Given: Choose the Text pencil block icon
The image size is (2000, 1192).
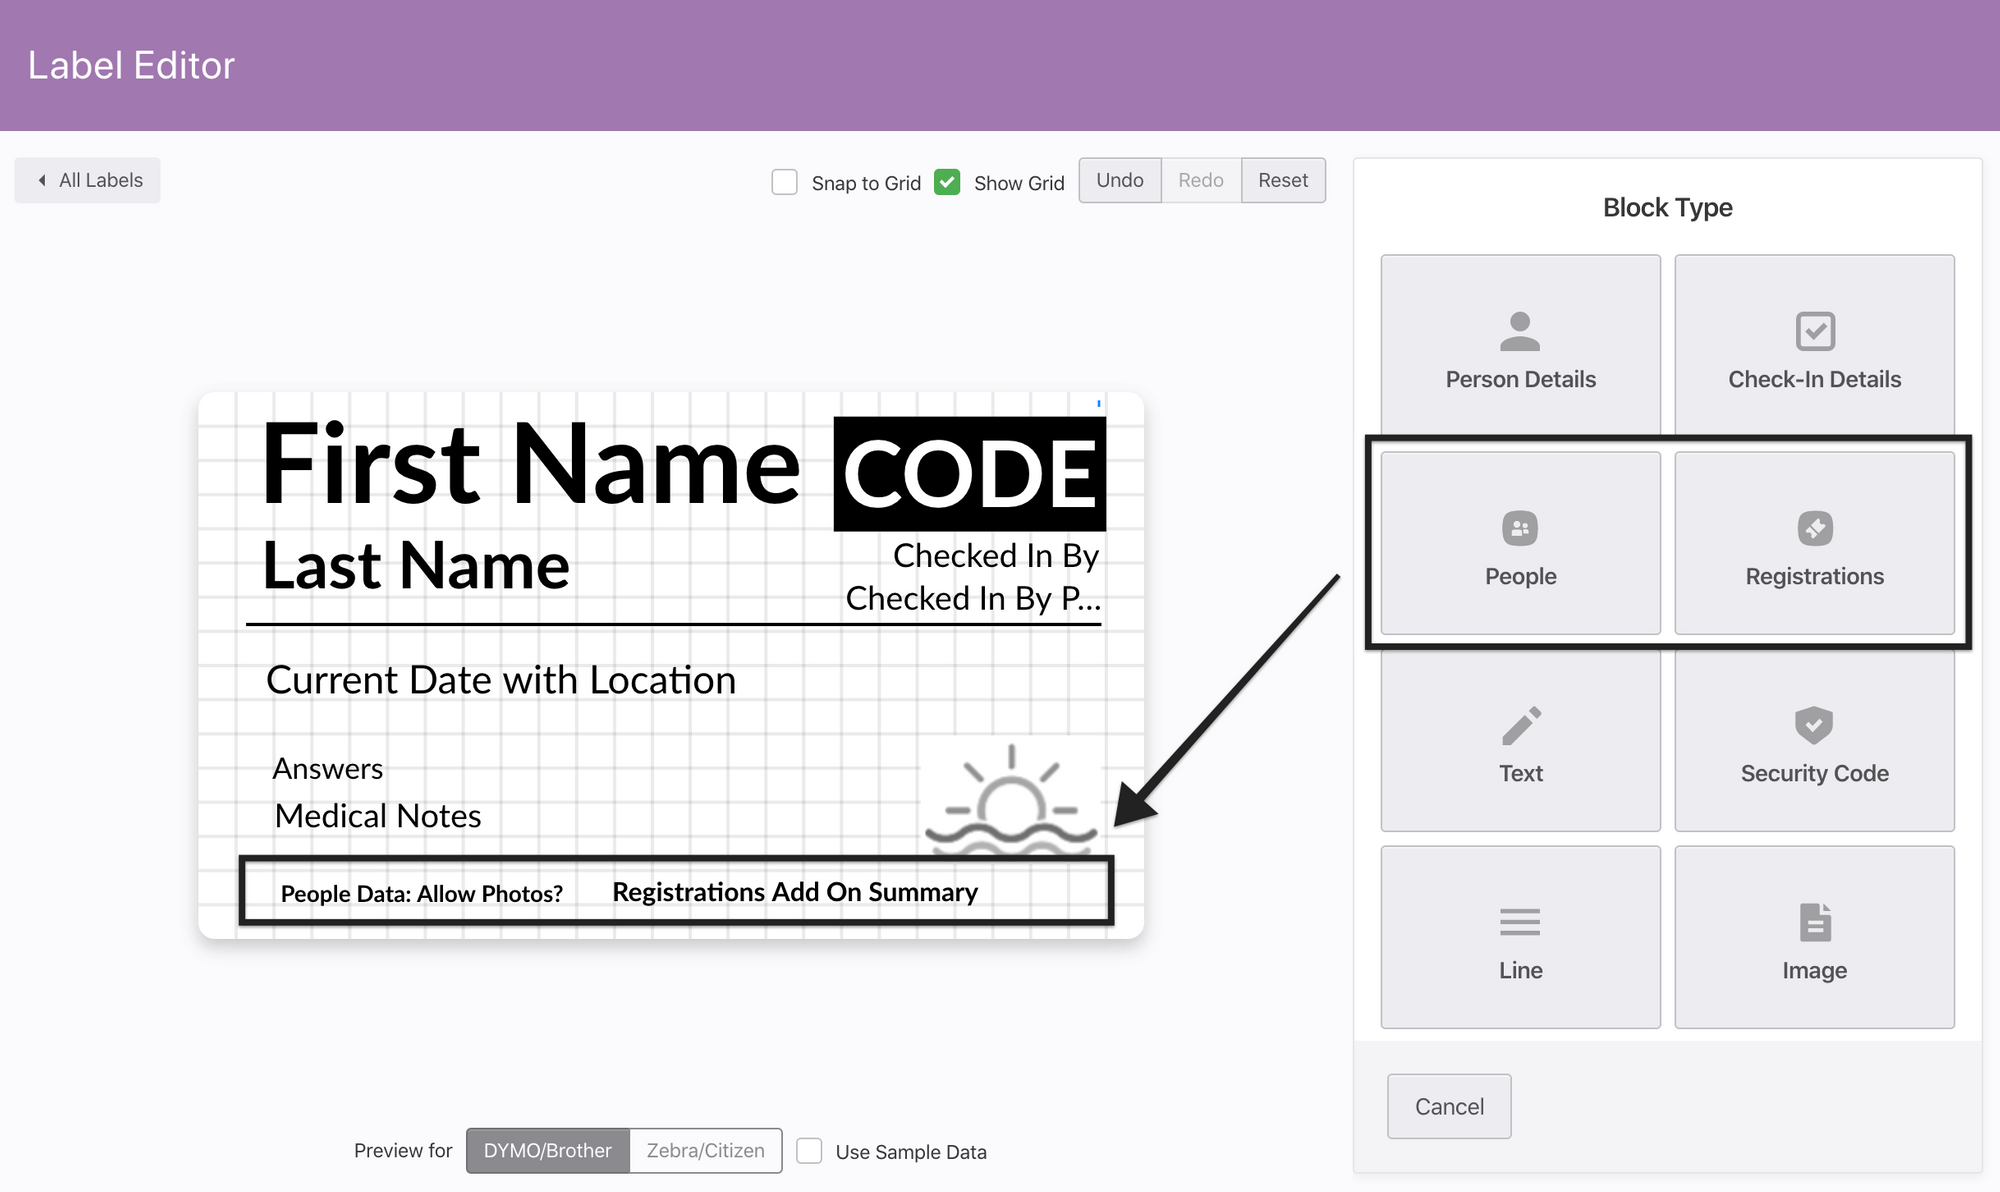Looking at the screenshot, I should pos(1520,726).
